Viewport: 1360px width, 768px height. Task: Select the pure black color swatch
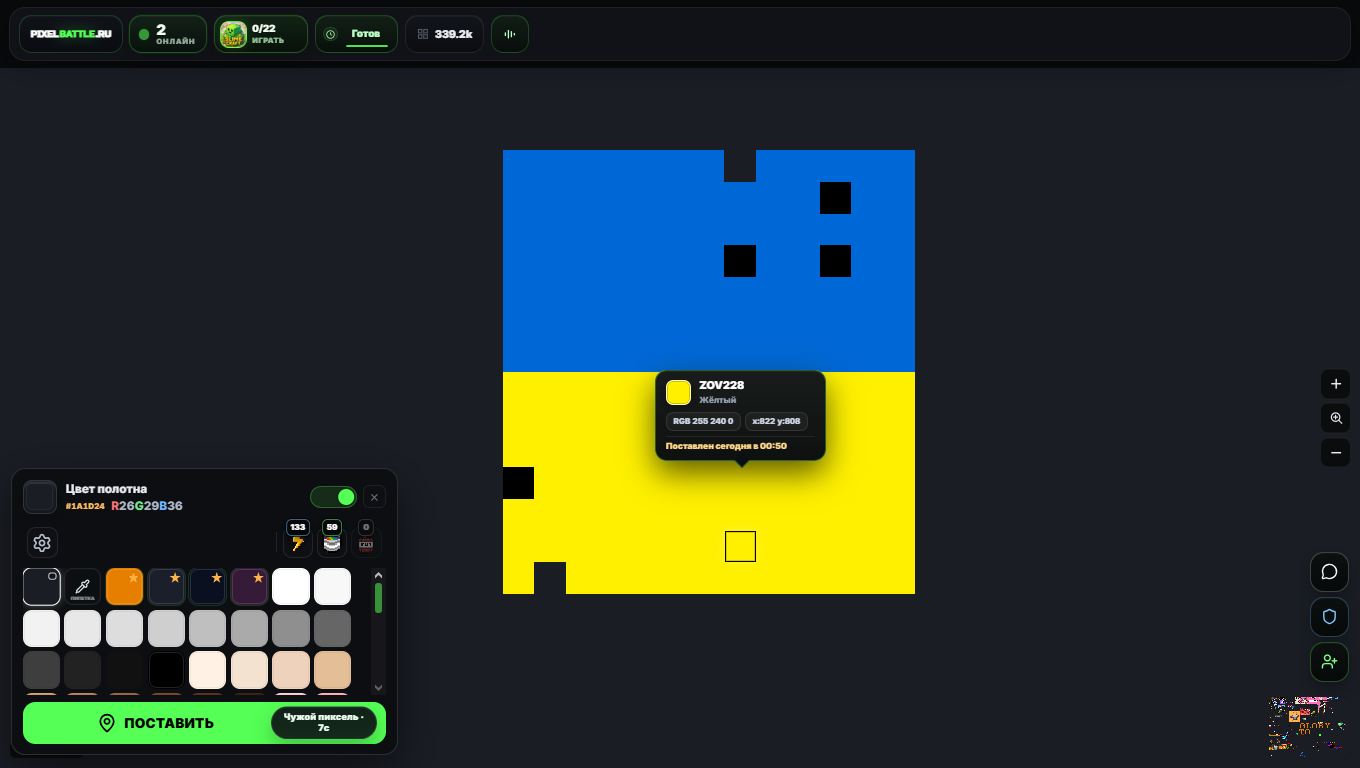tap(167, 670)
